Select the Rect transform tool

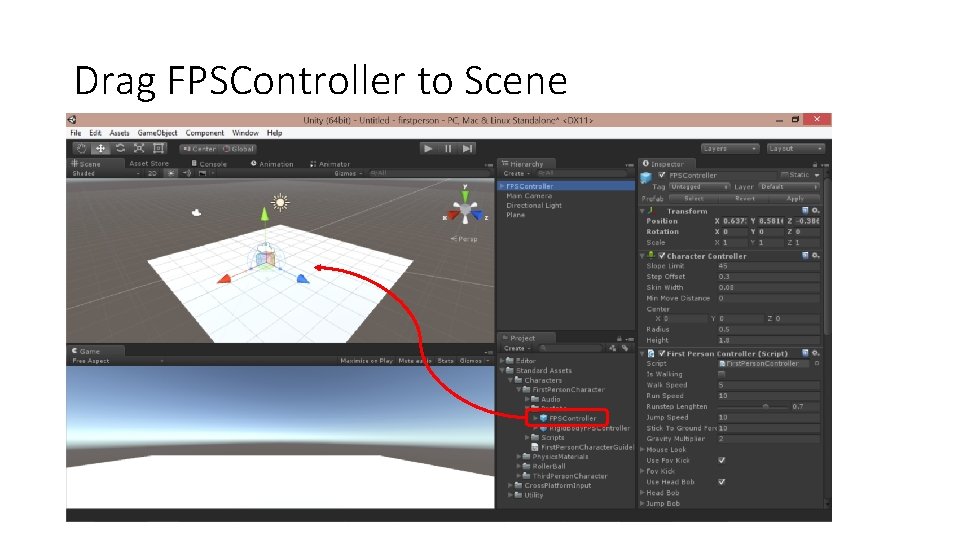click(x=159, y=148)
